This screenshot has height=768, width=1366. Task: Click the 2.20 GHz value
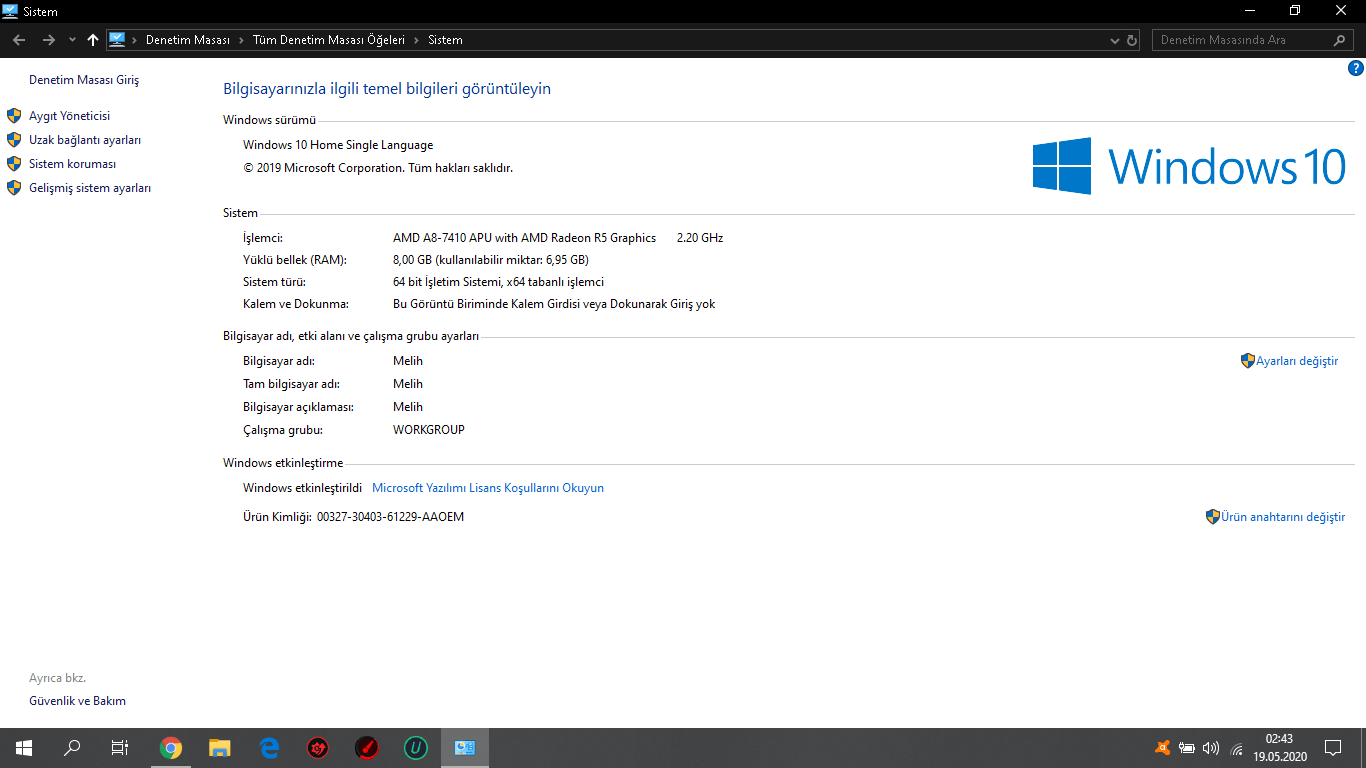pos(700,238)
